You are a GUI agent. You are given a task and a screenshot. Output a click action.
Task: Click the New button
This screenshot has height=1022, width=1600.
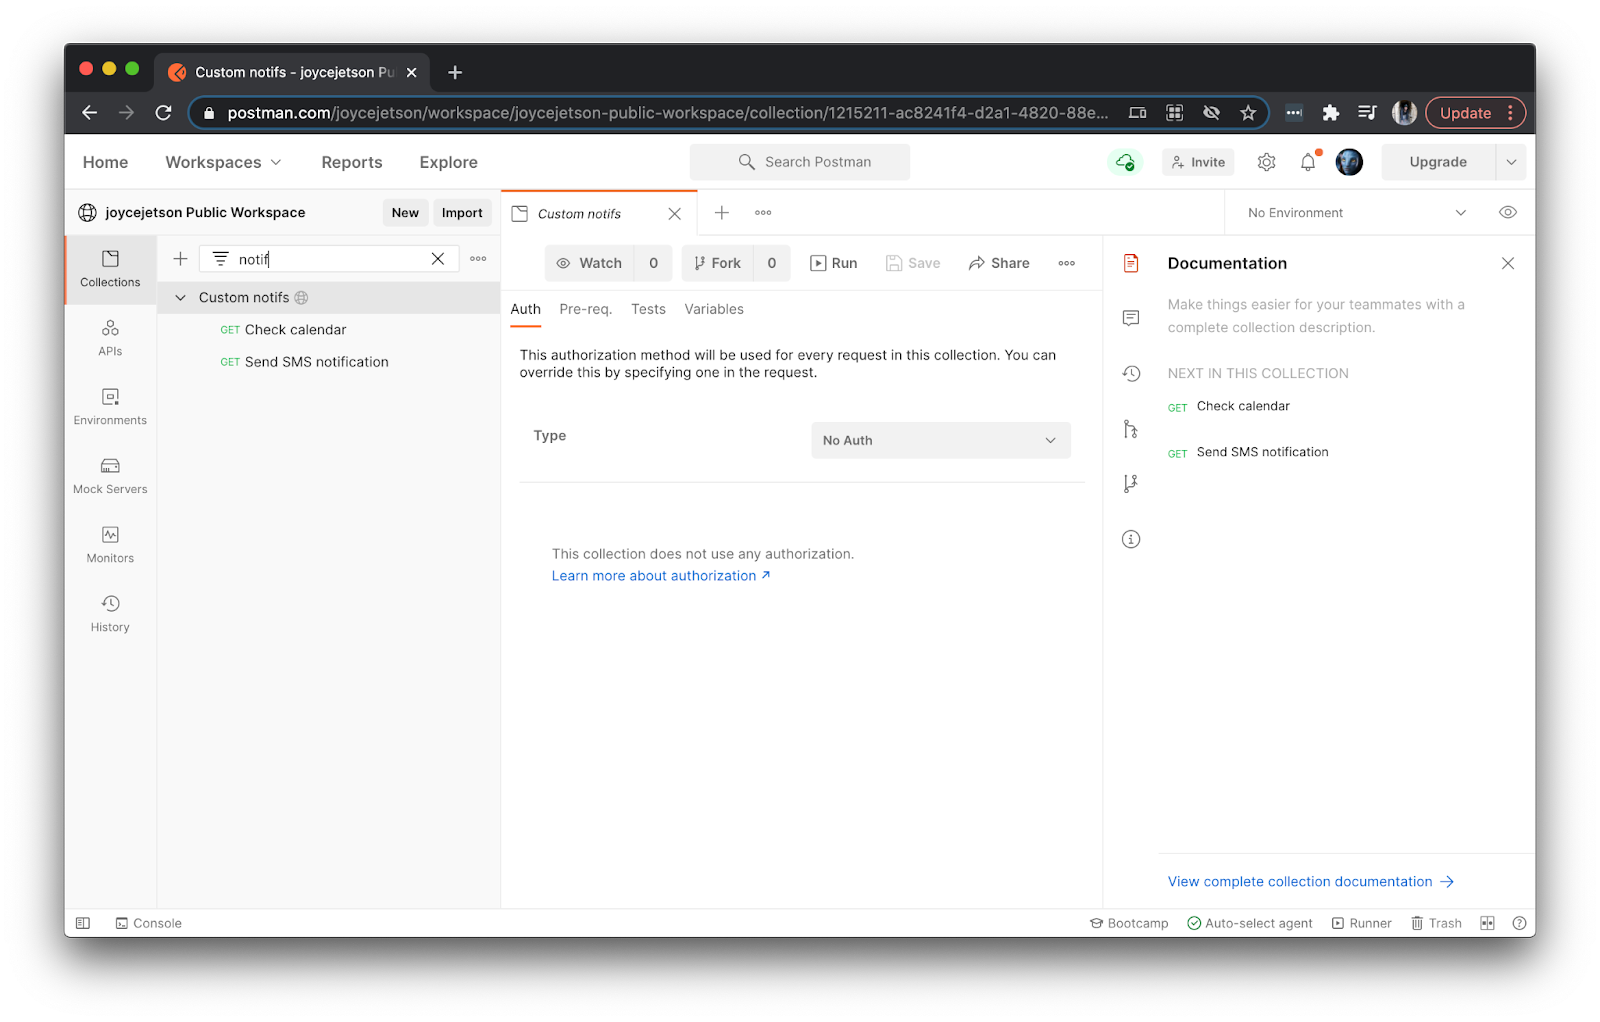pos(405,212)
